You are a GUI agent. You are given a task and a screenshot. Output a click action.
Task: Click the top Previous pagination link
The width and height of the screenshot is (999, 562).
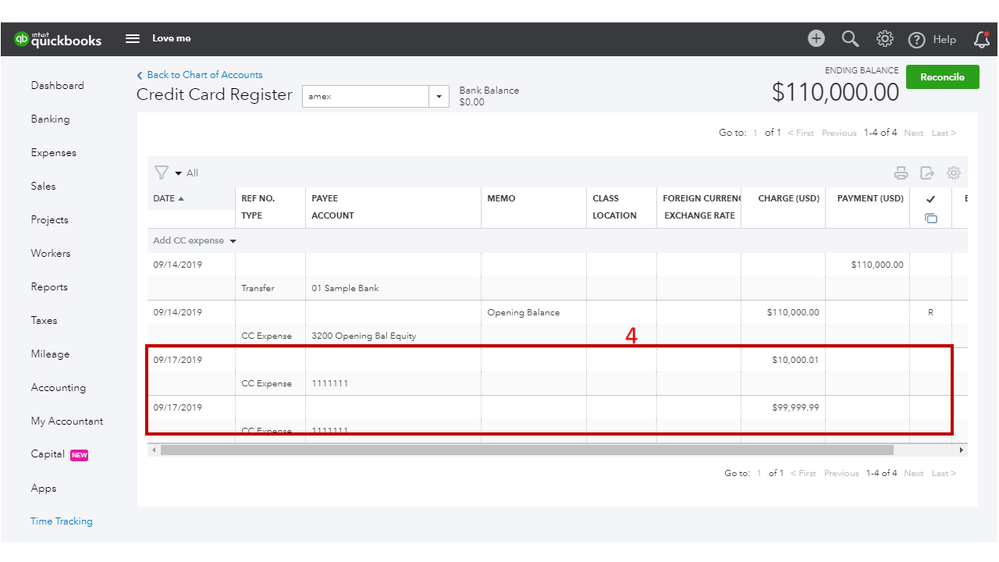pos(838,133)
